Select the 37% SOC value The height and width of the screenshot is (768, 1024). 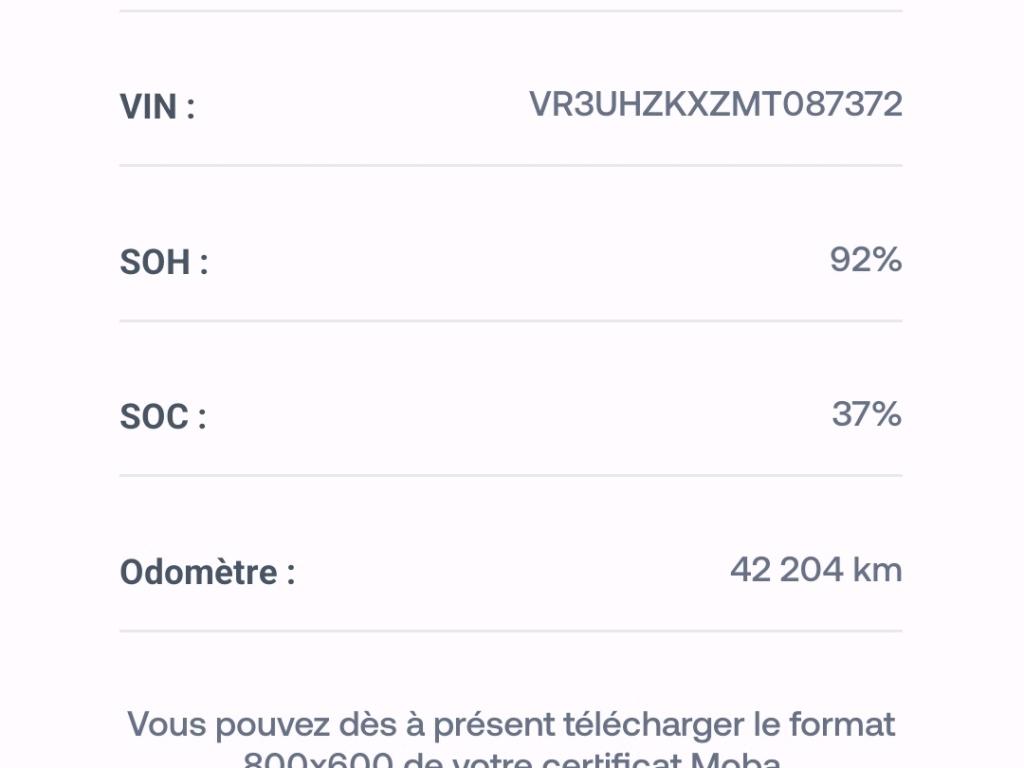[x=866, y=414]
